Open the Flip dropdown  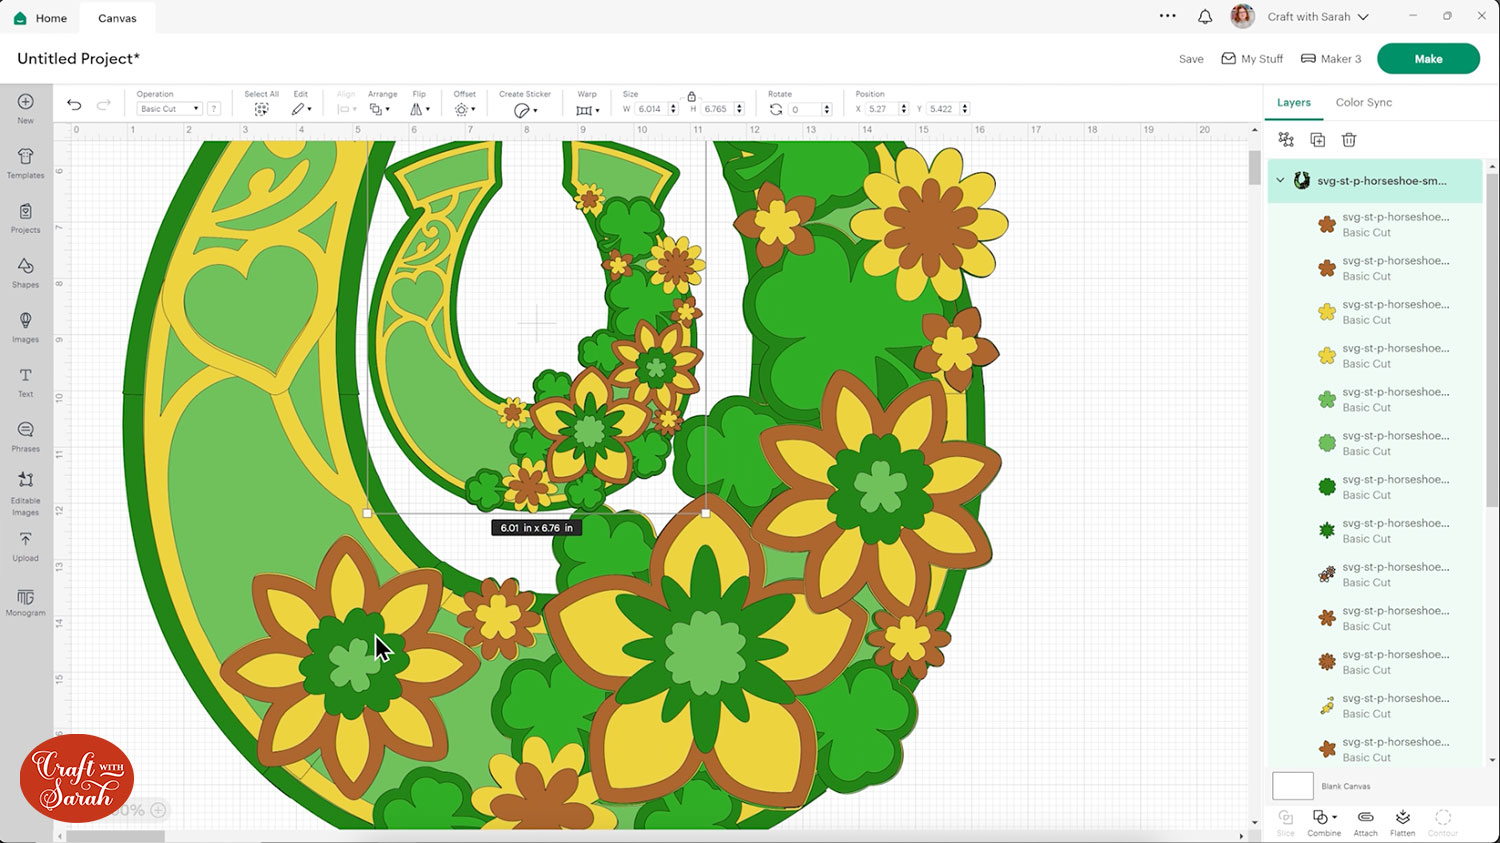pyautogui.click(x=420, y=109)
